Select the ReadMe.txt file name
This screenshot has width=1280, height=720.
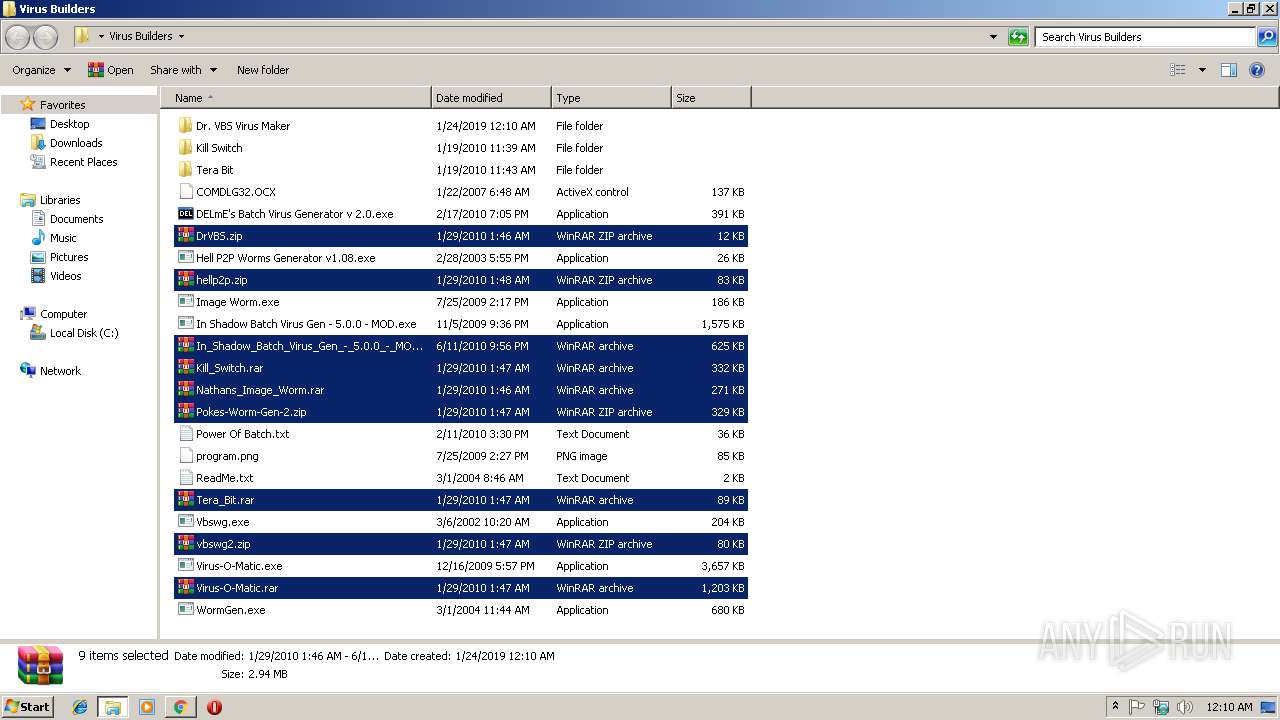coord(225,478)
